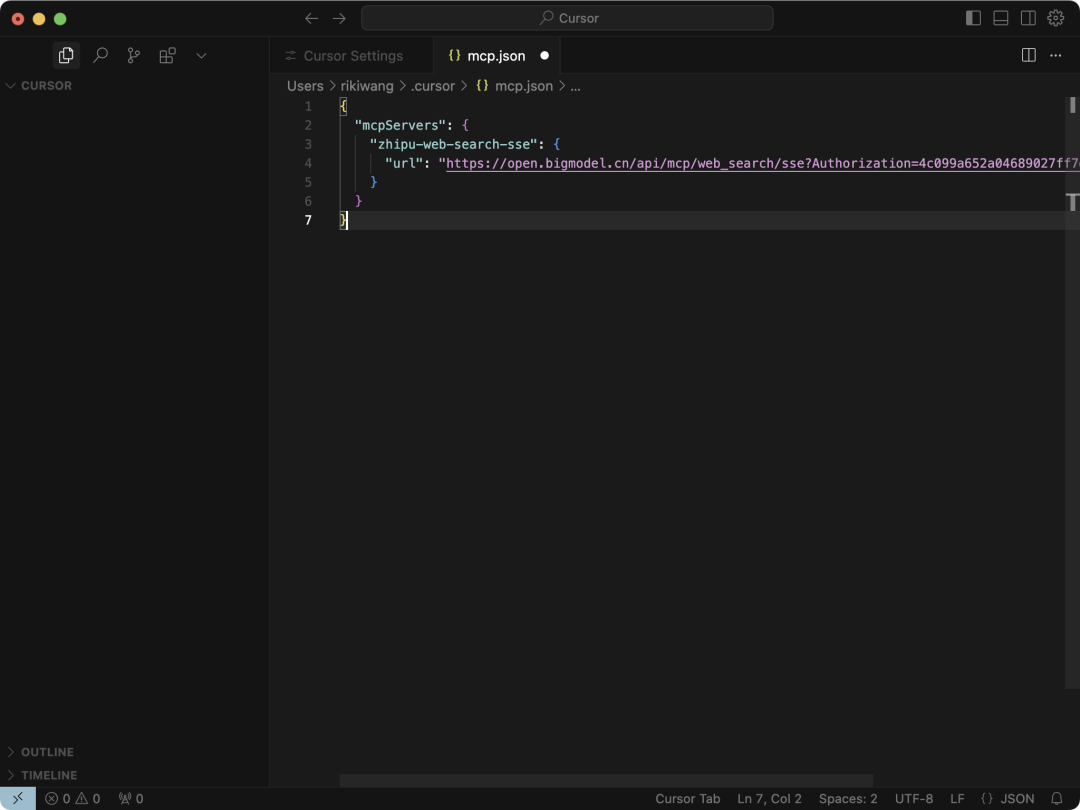Open the editor More Actions menu
Viewport: 1080px width, 810px height.
1056,55
